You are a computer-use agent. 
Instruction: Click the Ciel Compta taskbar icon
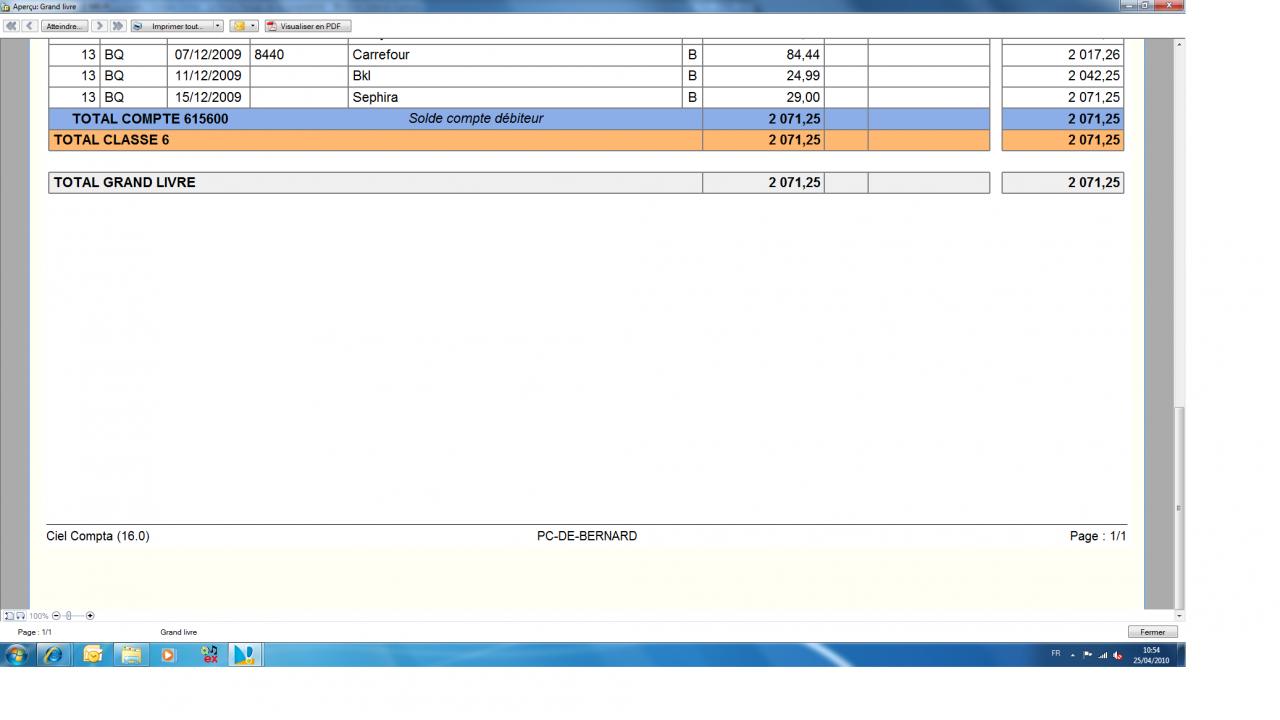[245, 655]
